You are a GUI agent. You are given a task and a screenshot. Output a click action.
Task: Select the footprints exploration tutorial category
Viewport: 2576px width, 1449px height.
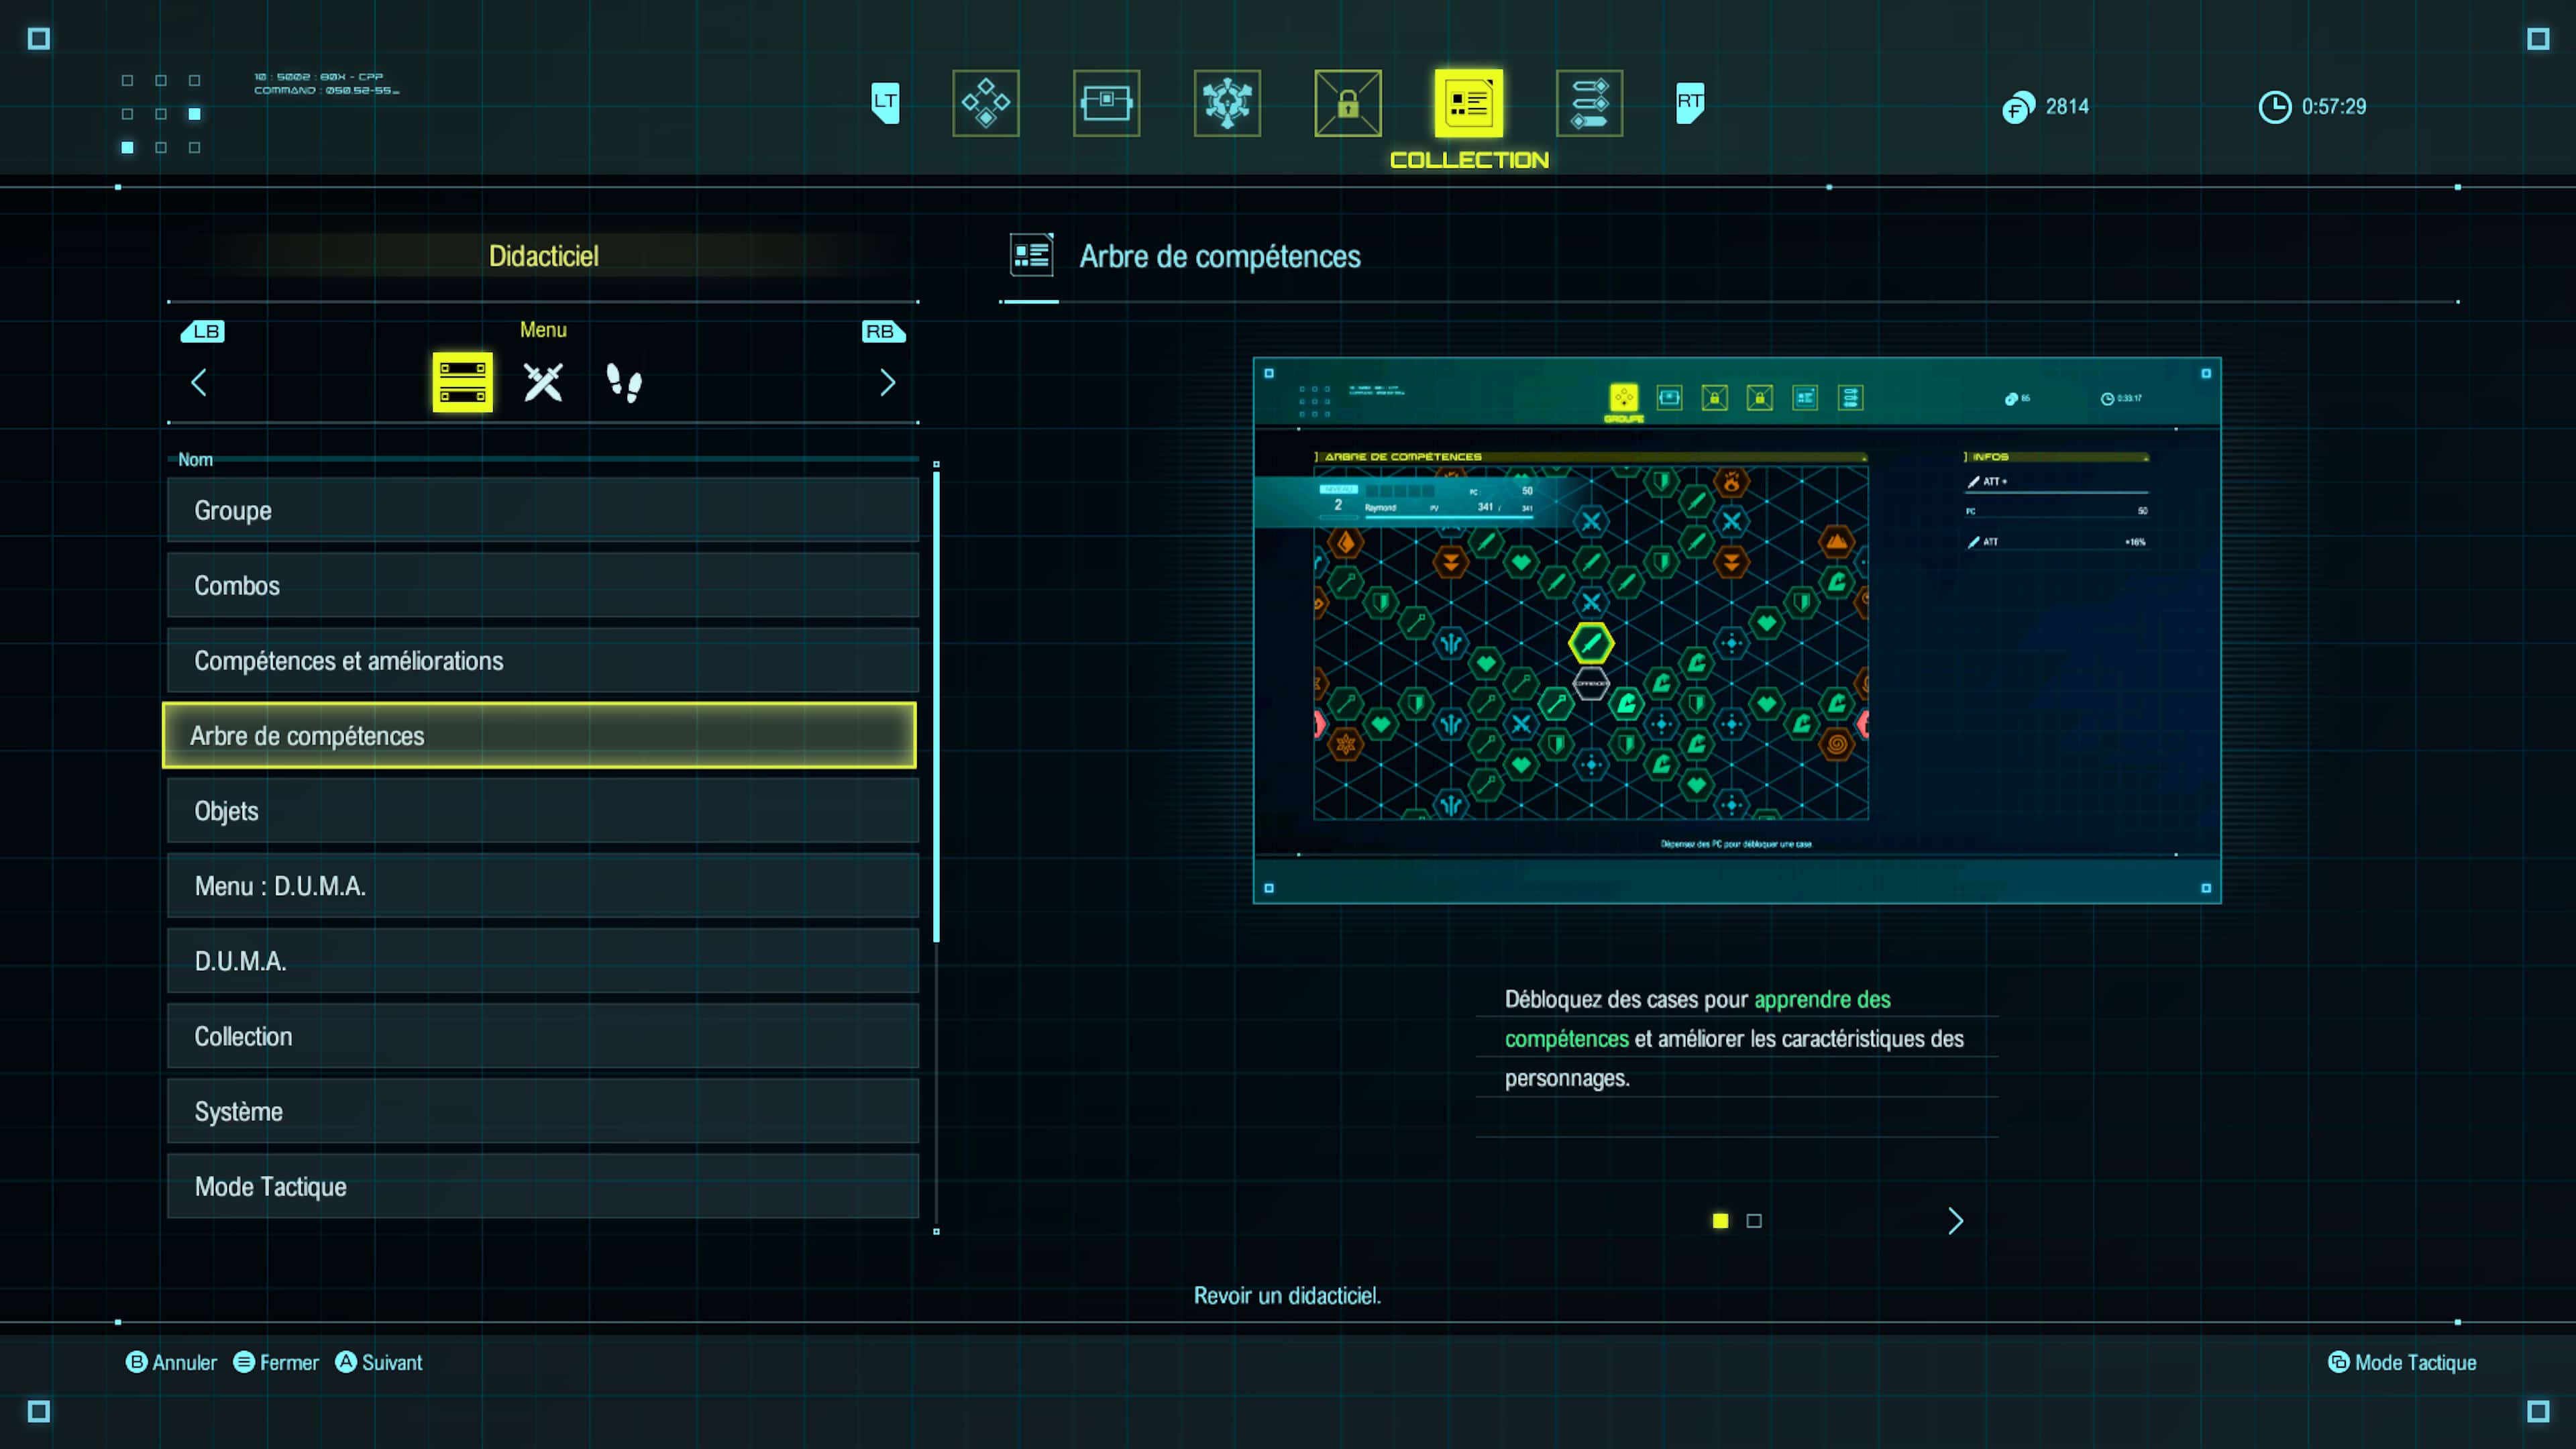coord(624,382)
